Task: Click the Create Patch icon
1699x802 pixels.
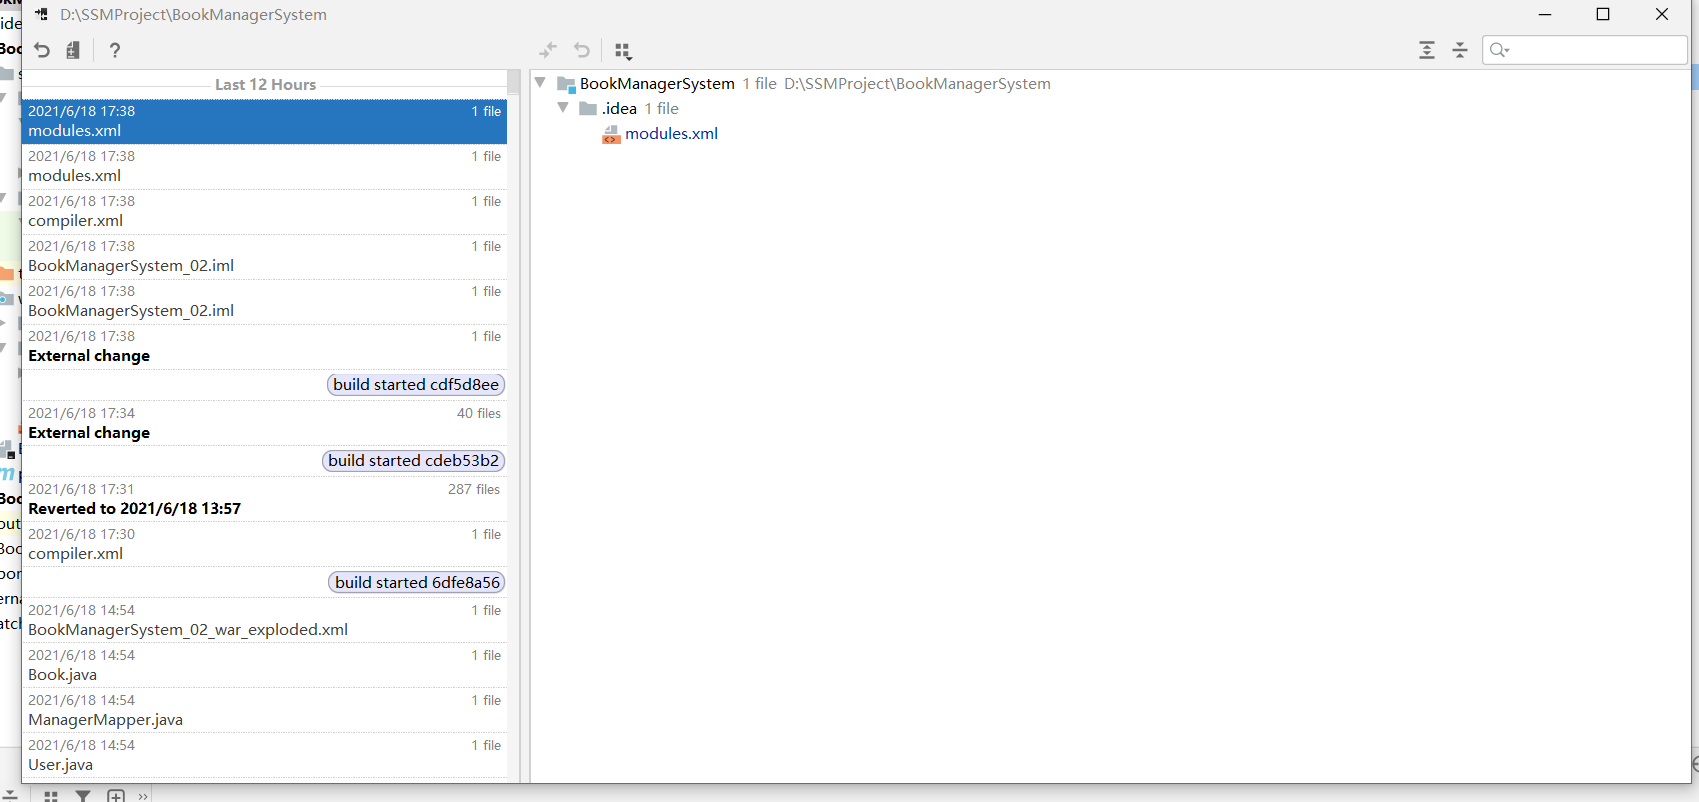Action: 73,50
